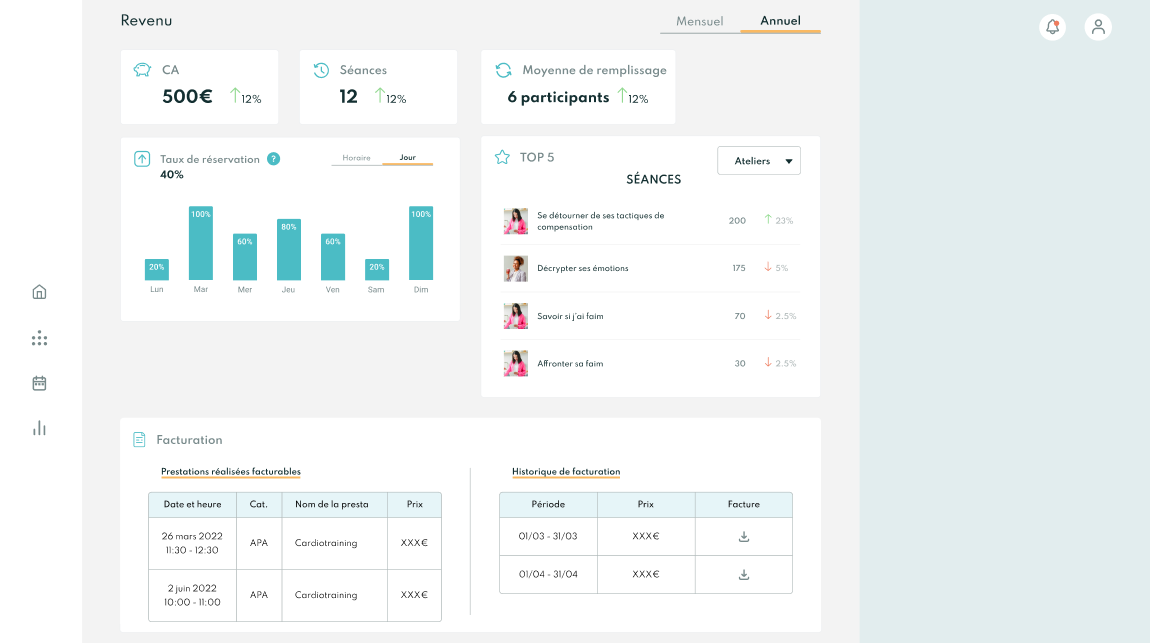1150x643 pixels.
Task: Toggle the chart to Horaire view
Action: 356,158
